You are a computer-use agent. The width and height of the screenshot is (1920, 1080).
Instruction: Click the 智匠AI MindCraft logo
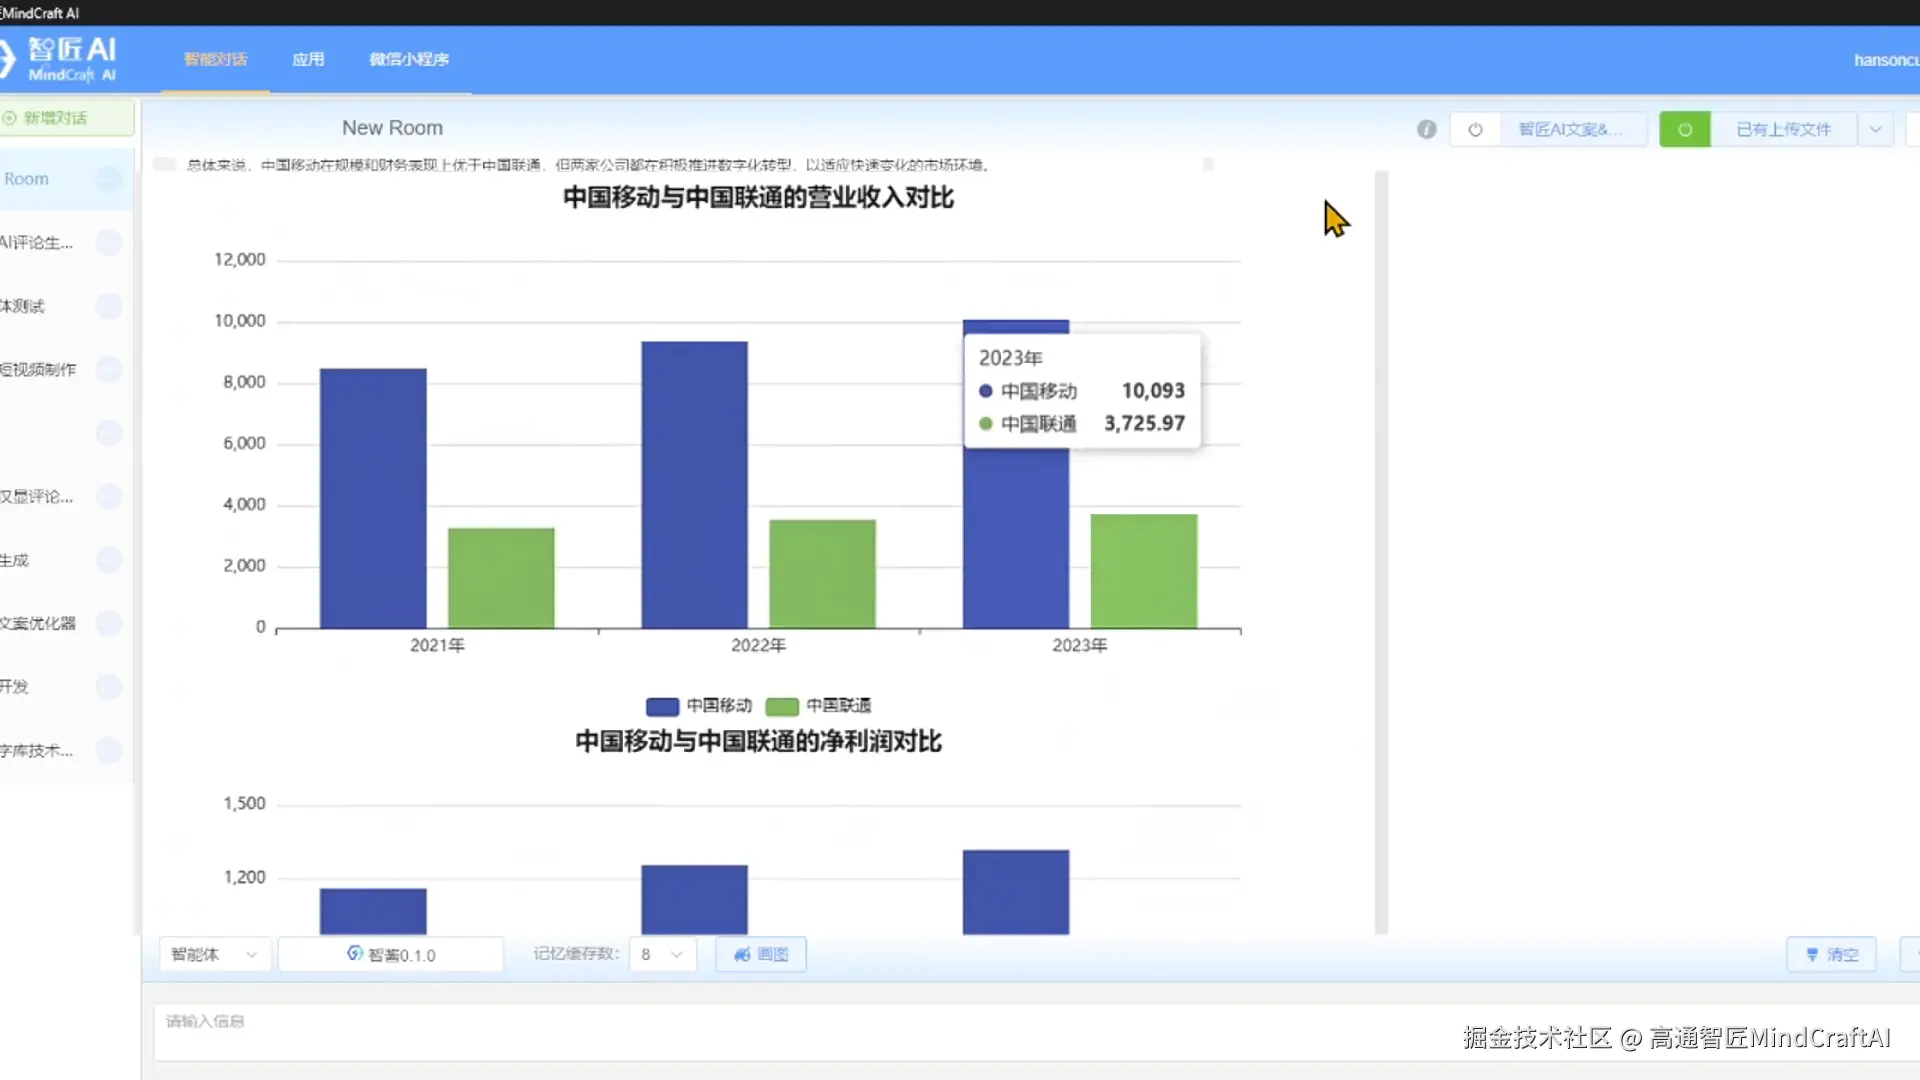[x=60, y=59]
